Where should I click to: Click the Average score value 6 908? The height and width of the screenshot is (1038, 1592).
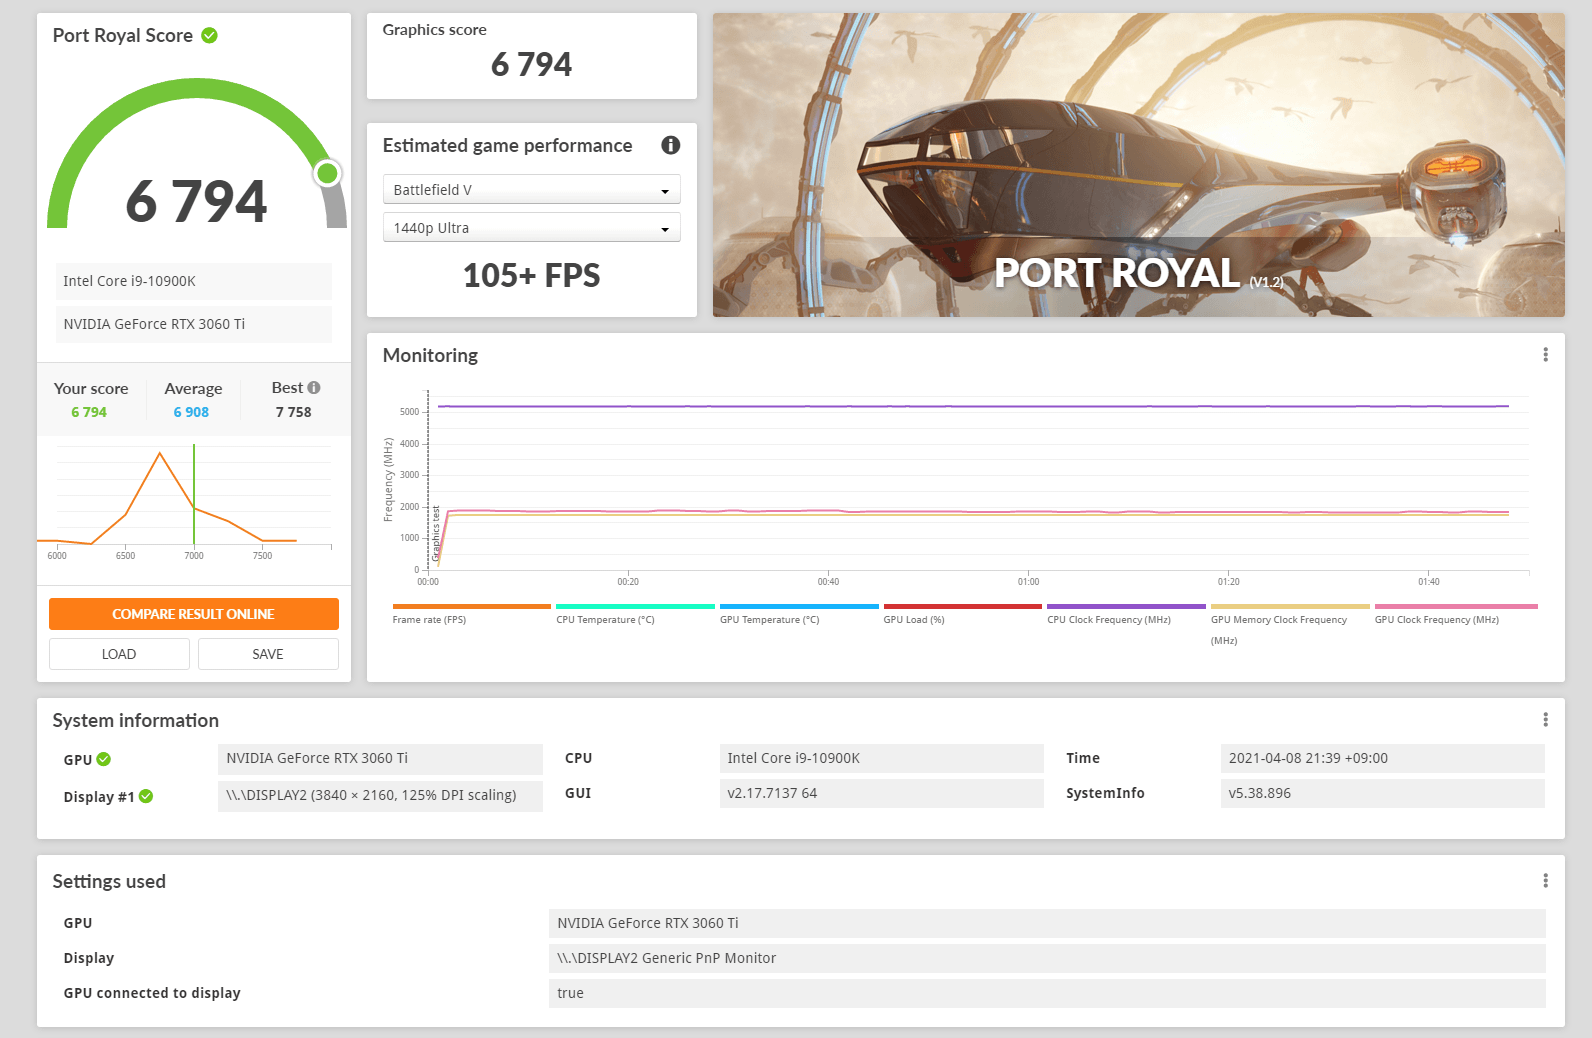tap(191, 412)
